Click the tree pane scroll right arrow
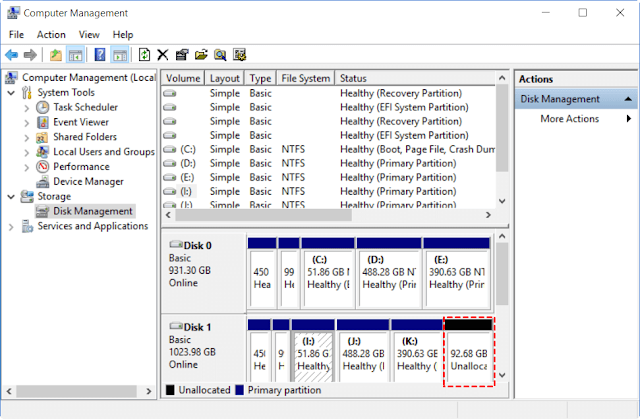 (x=149, y=391)
